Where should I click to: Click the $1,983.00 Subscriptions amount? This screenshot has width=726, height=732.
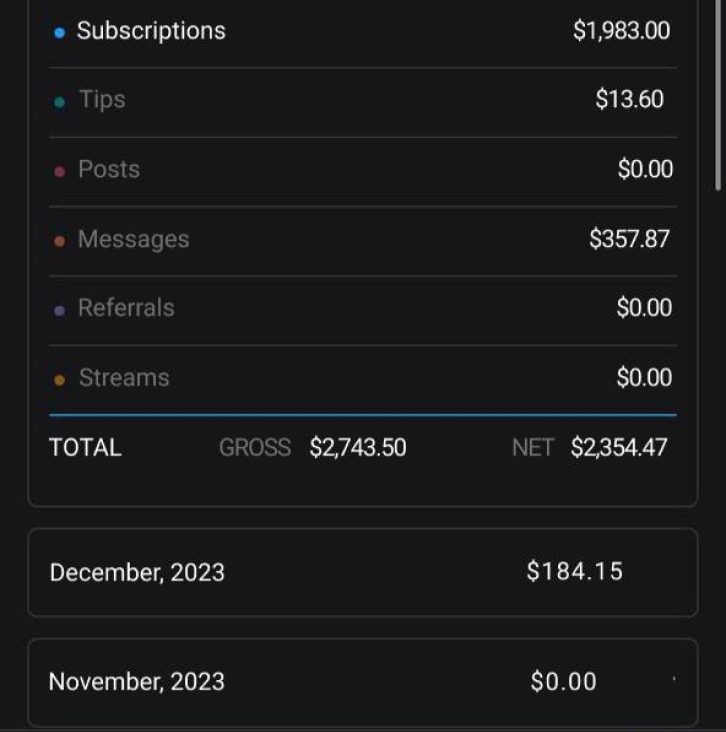coord(621,31)
